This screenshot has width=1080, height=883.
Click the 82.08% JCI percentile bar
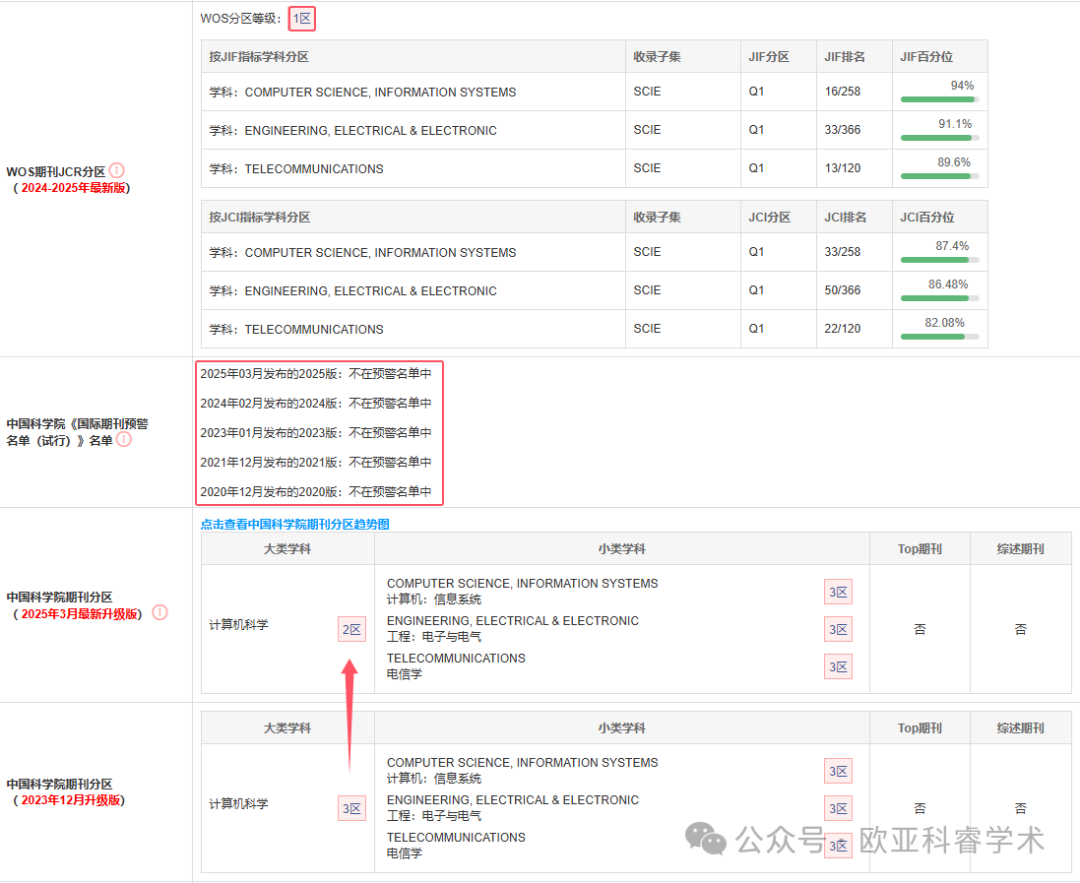point(939,337)
